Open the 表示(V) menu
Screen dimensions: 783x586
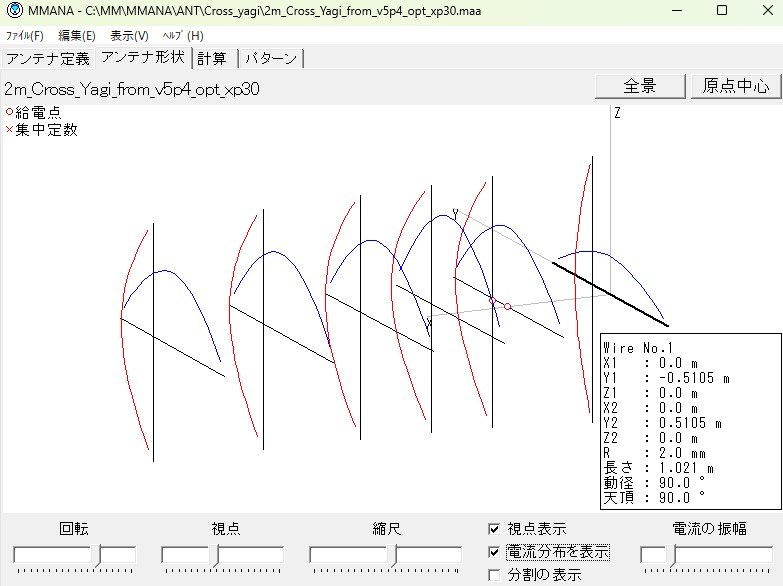pos(129,35)
